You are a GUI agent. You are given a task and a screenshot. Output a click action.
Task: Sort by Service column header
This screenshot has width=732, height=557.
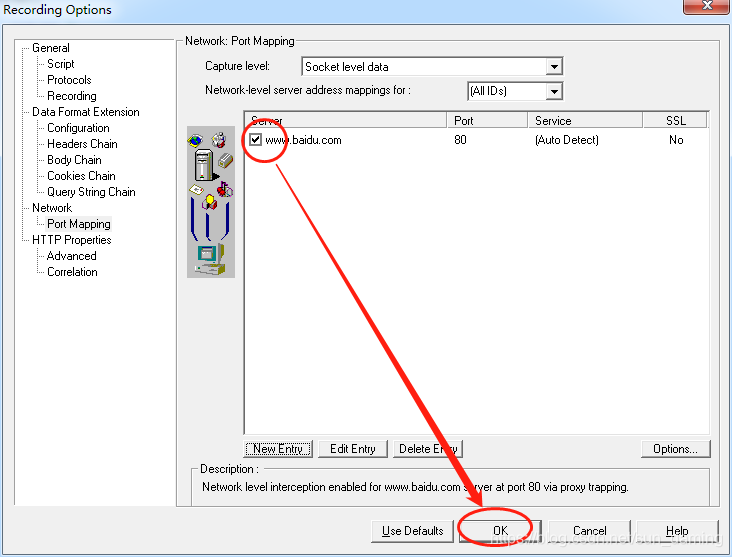pos(585,120)
